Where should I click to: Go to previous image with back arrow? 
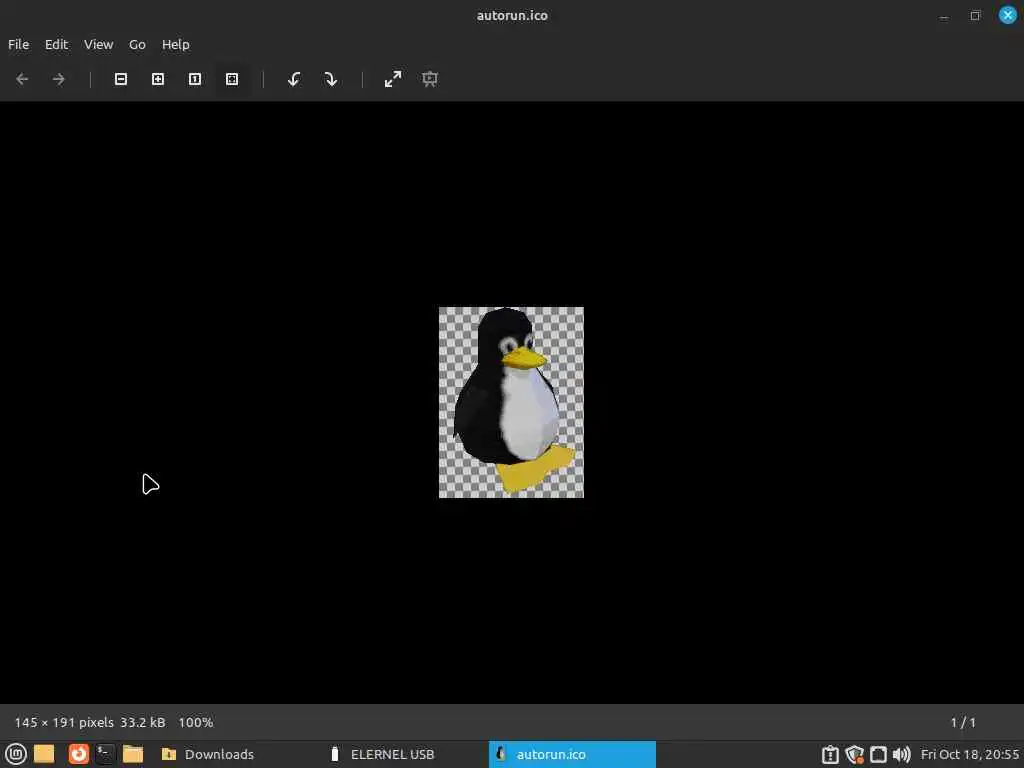click(22, 79)
